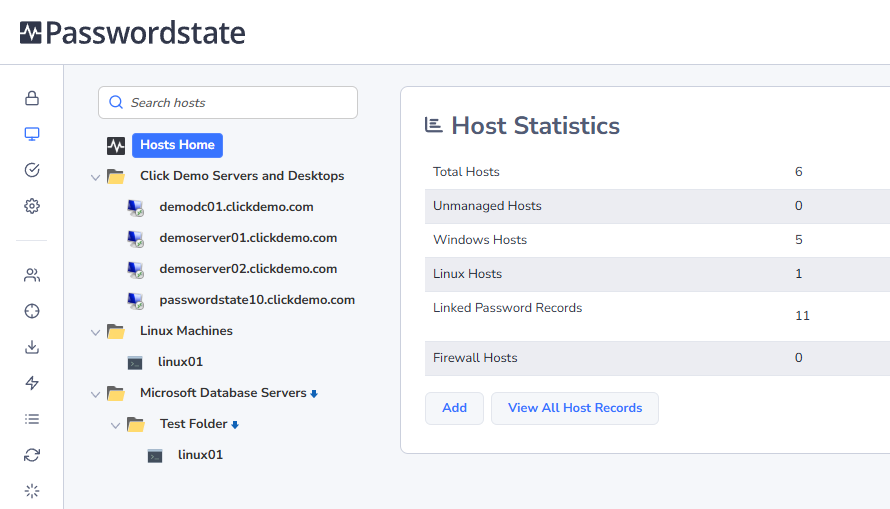Click the Windows Hosts row label
The width and height of the screenshot is (890, 509).
[x=480, y=240]
